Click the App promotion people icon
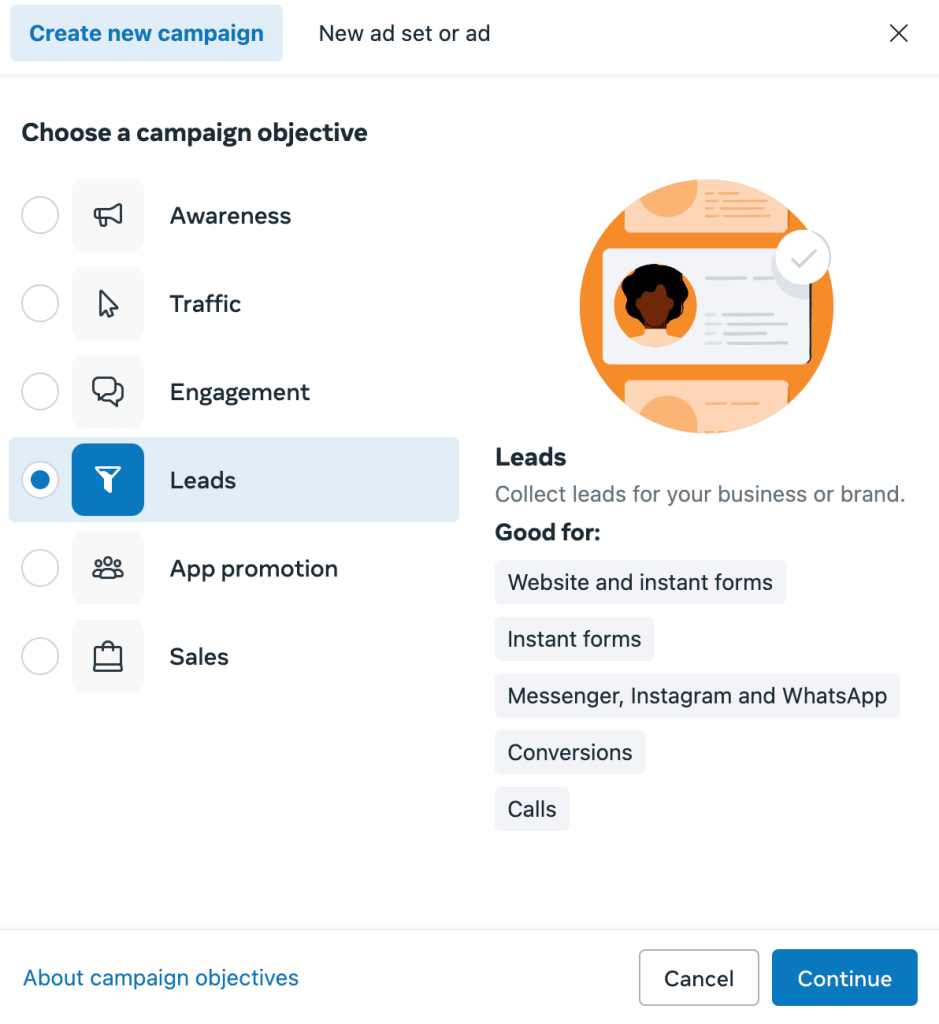 tap(108, 568)
